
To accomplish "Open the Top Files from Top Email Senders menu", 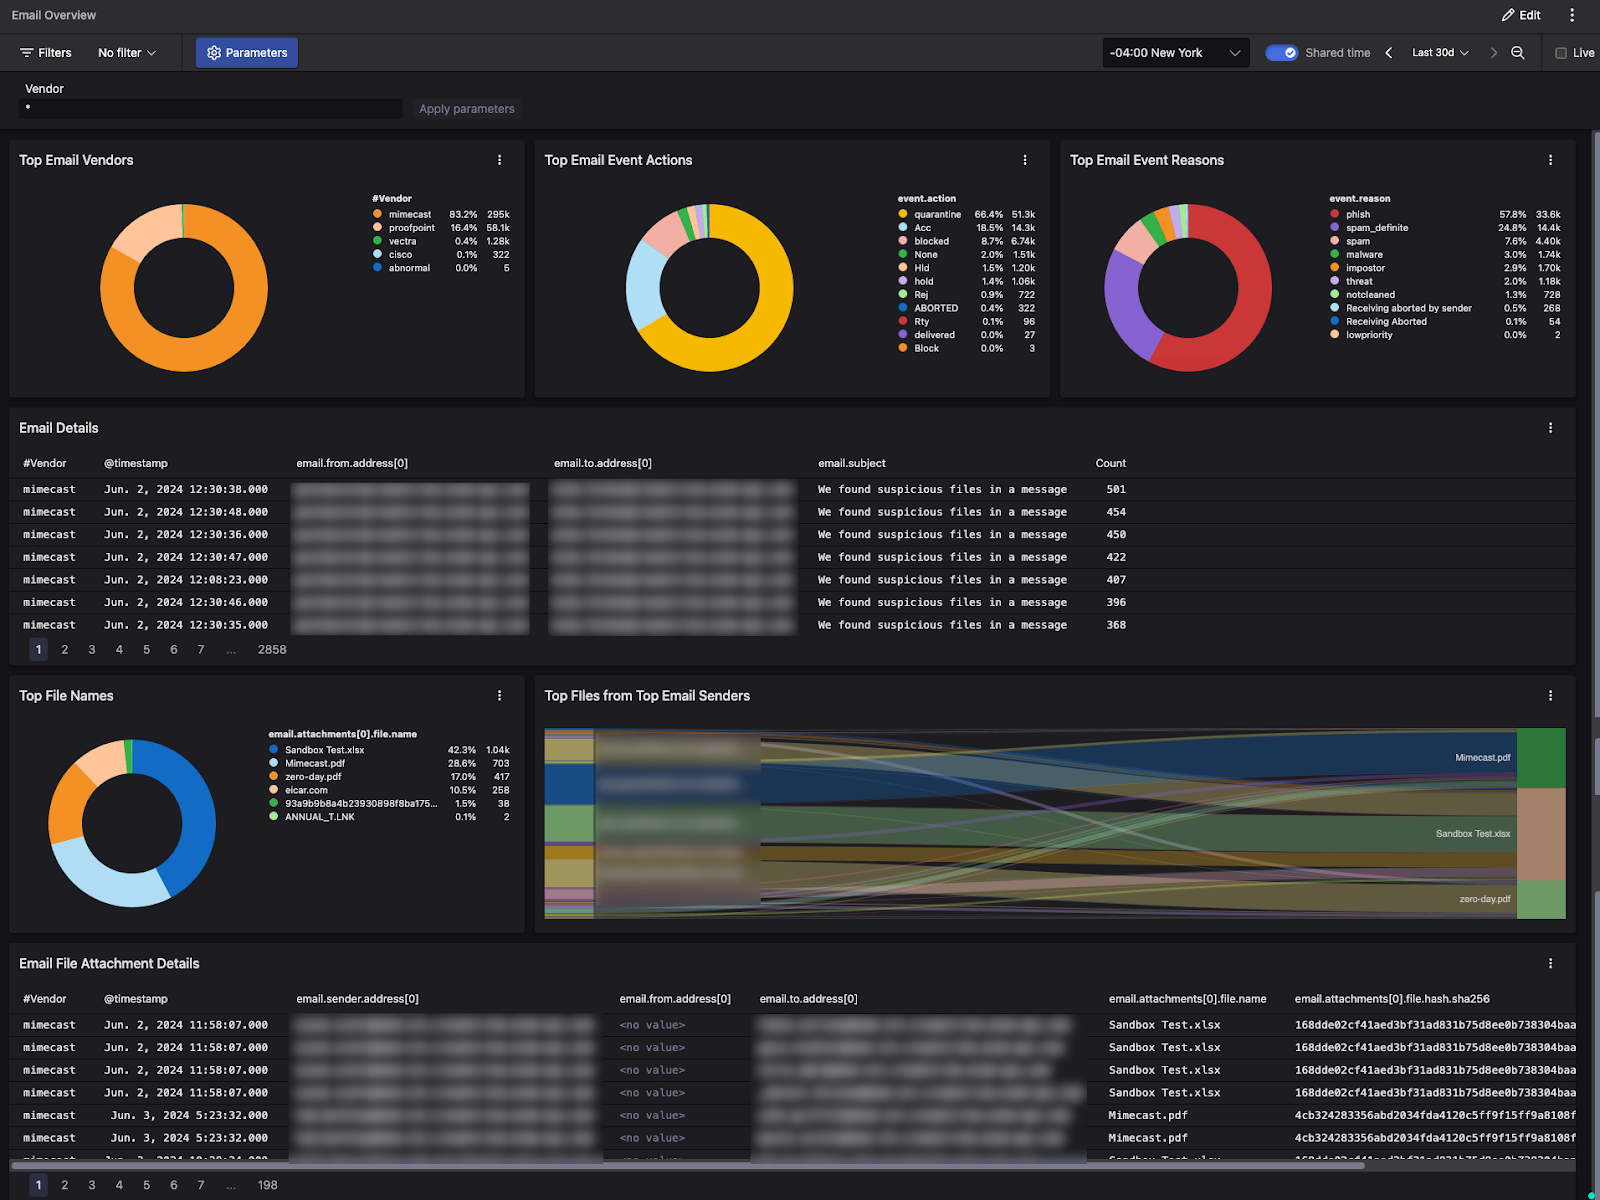I will click(x=1551, y=695).
